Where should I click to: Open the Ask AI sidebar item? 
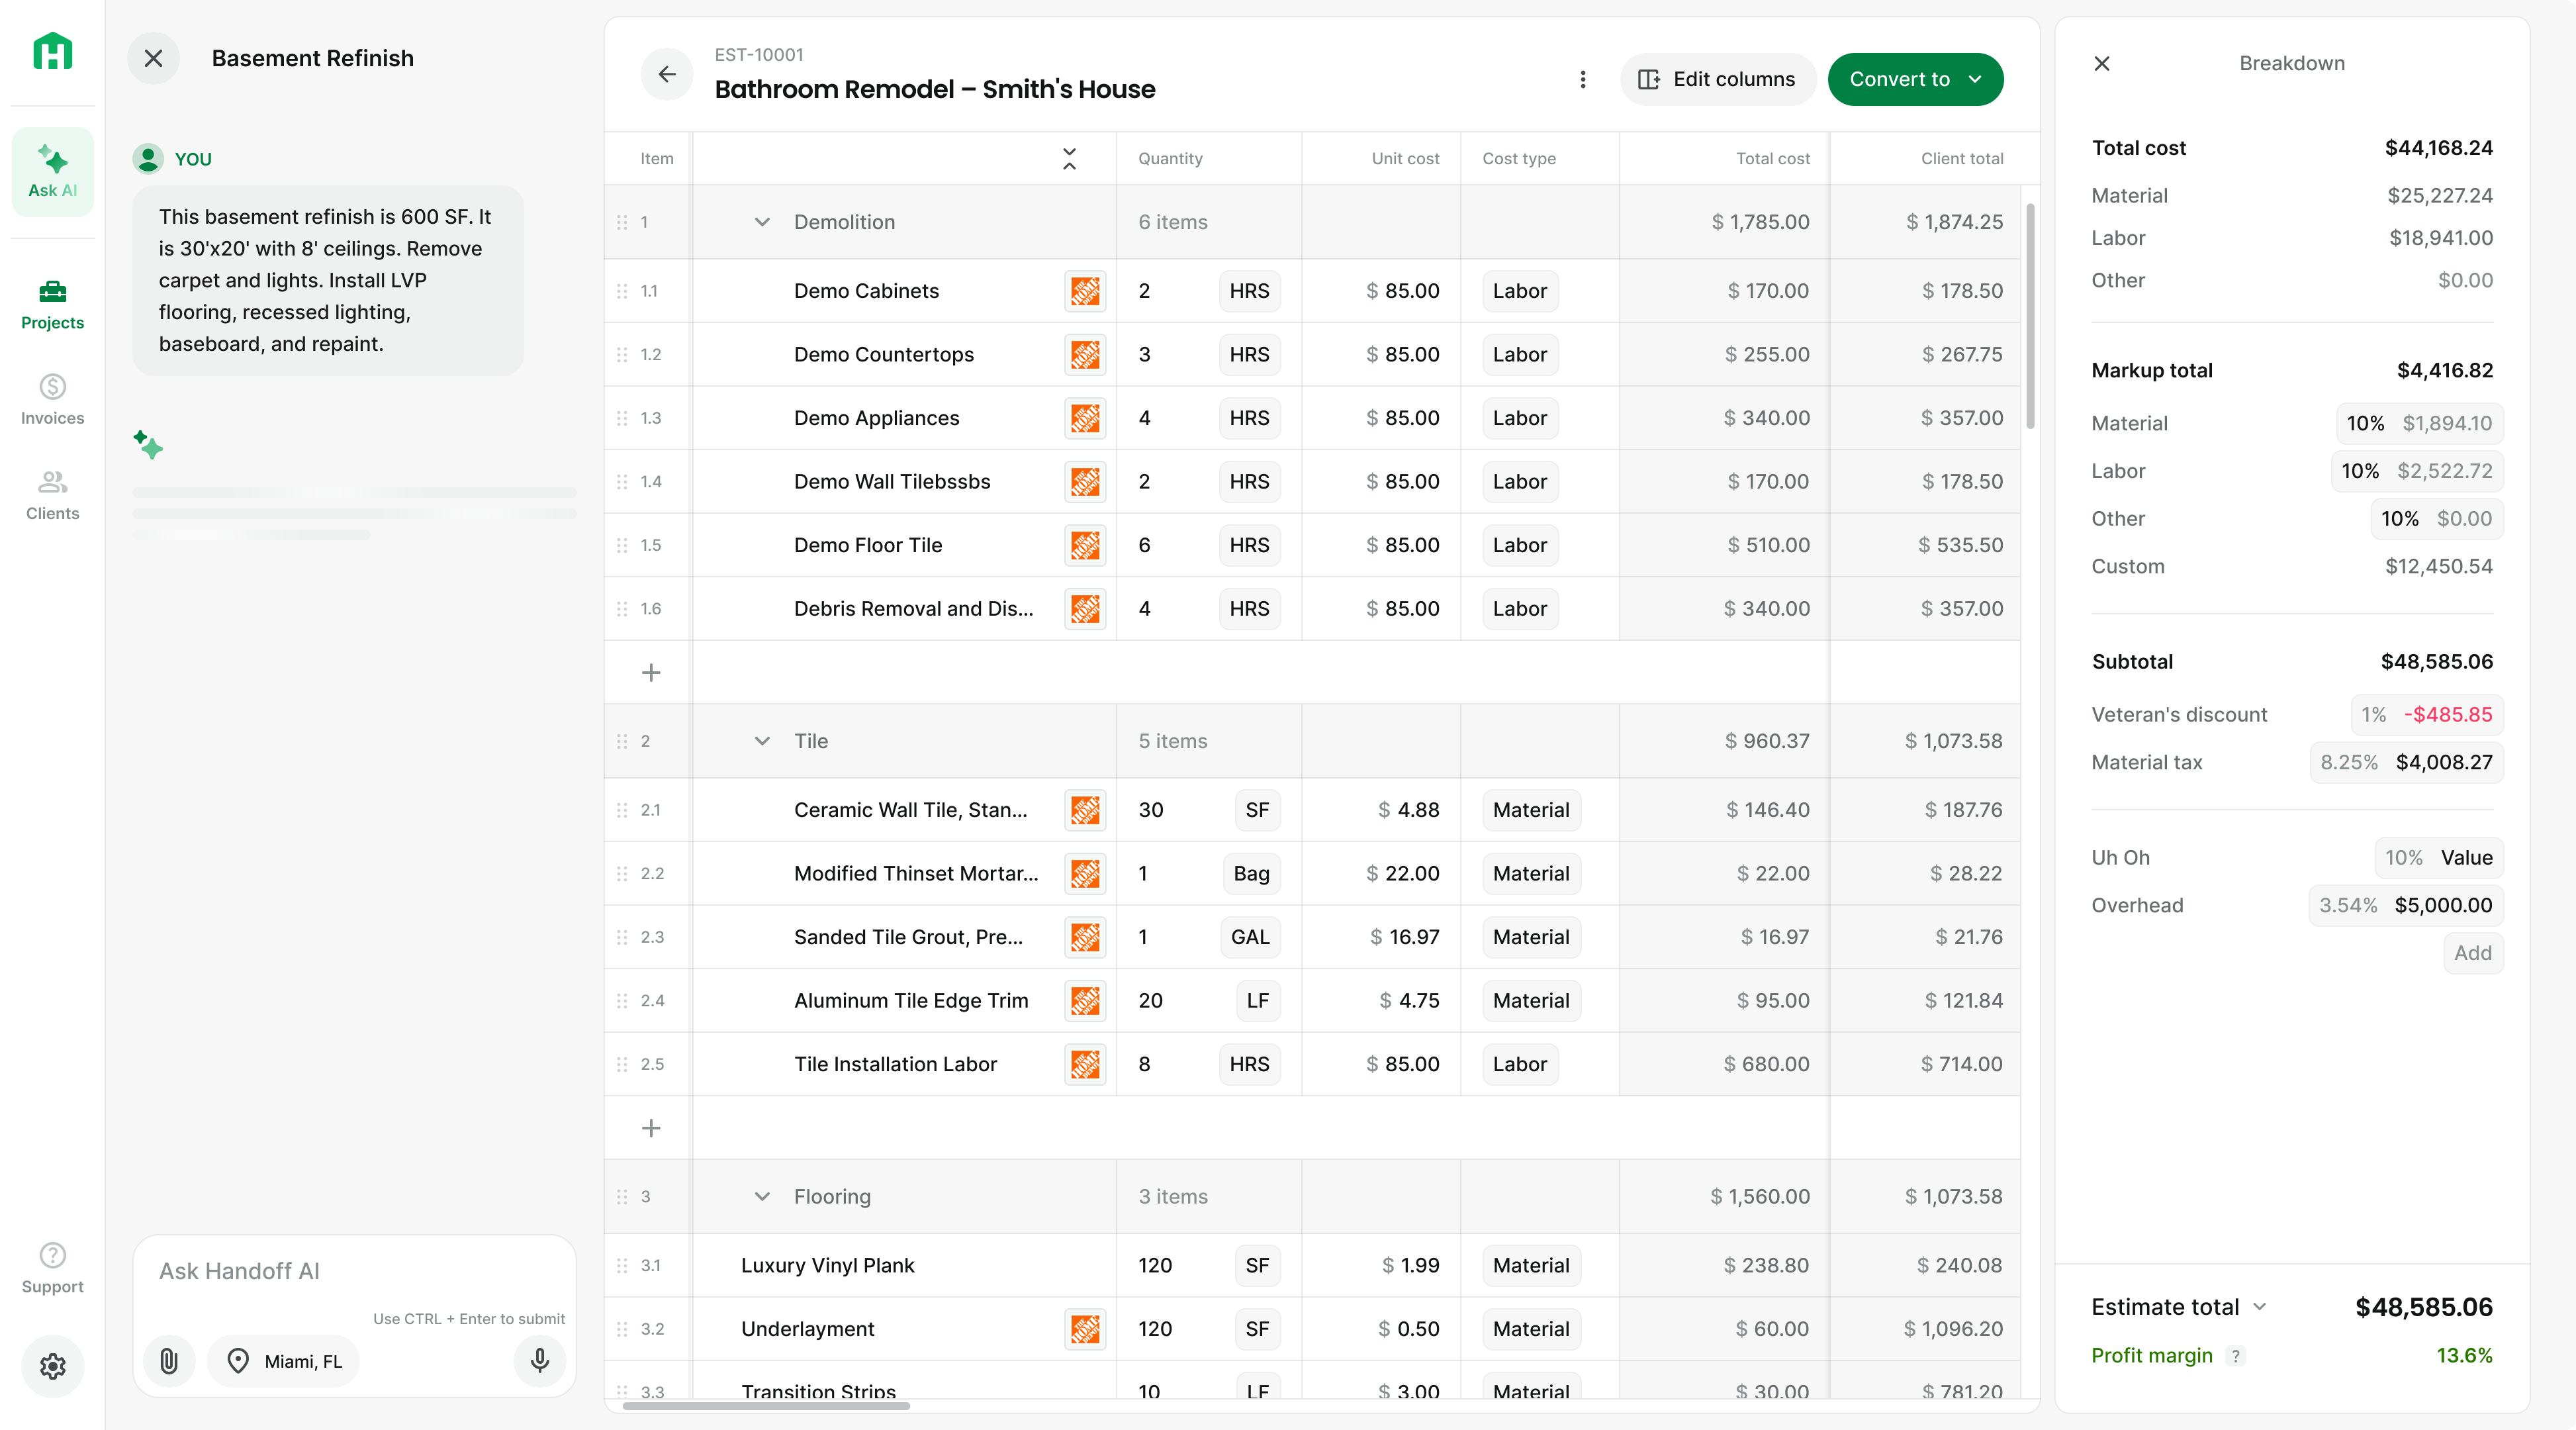click(x=53, y=171)
